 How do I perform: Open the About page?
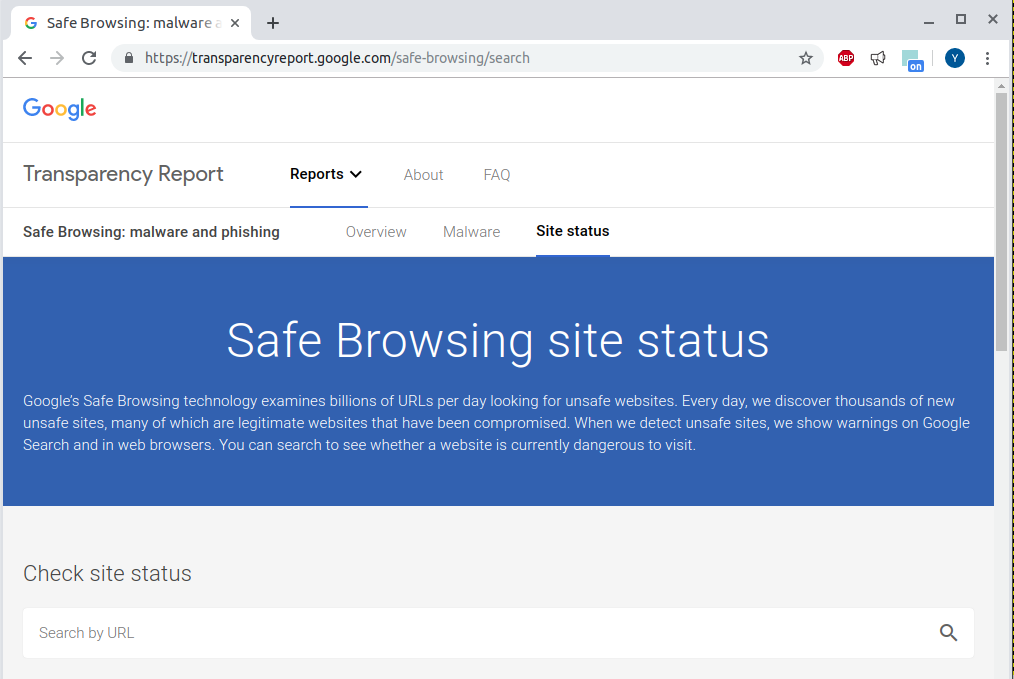click(423, 174)
